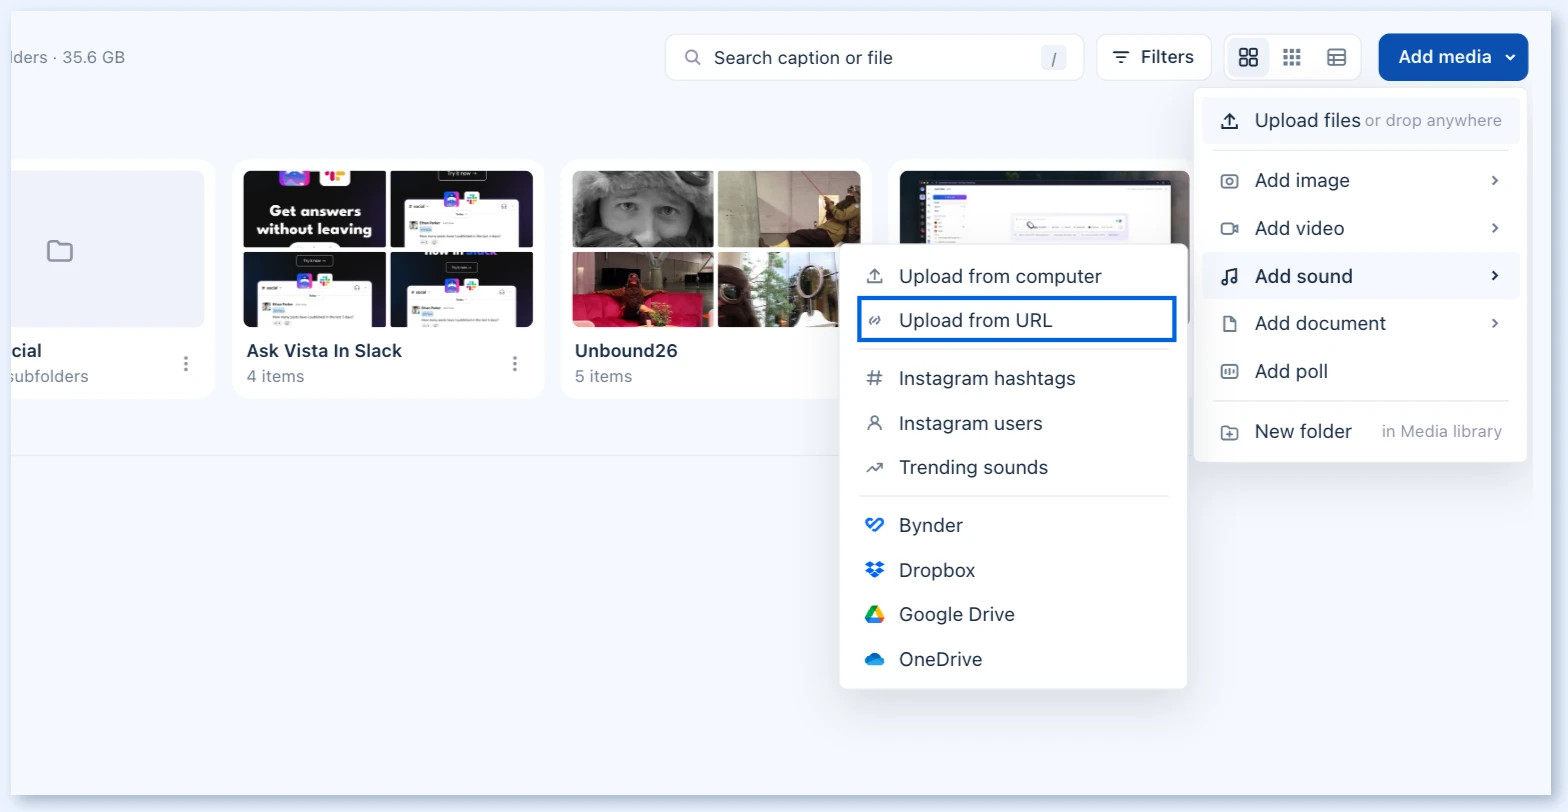
Task: Click Upload files or drop anywhere
Action: [x=1360, y=120]
